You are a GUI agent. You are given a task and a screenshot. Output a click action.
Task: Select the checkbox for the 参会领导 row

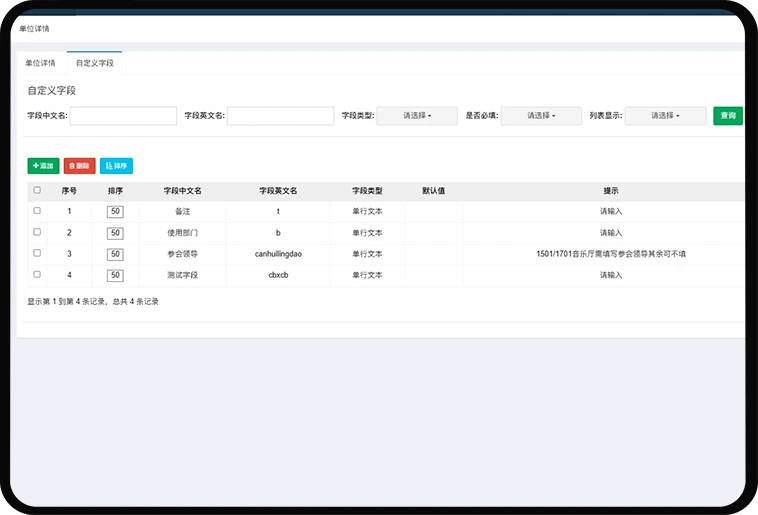tap(37, 253)
